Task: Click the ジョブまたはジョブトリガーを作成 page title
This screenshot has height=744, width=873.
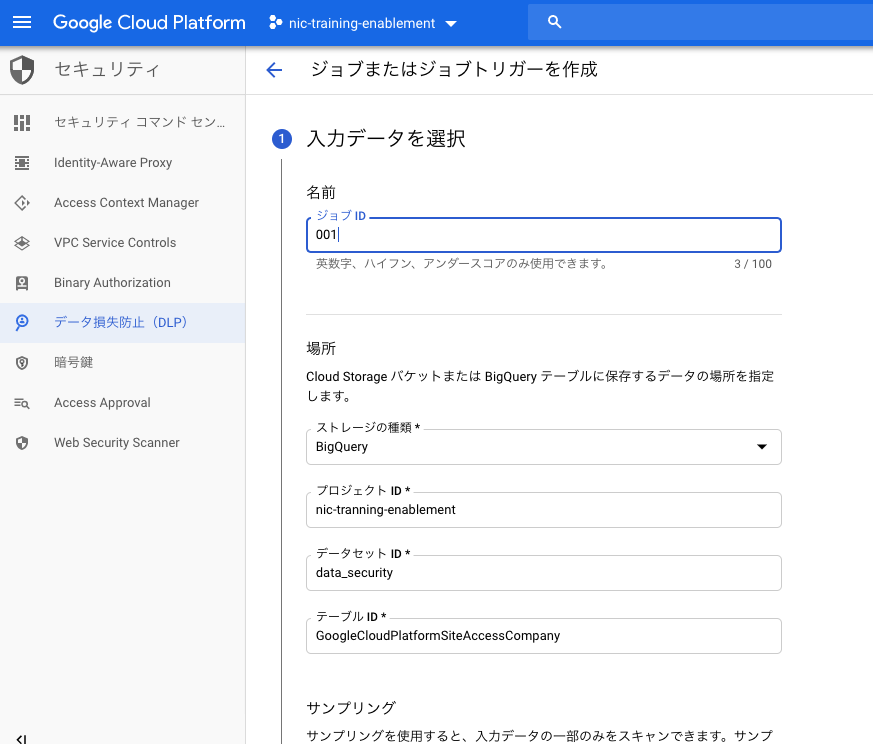Action: point(454,70)
